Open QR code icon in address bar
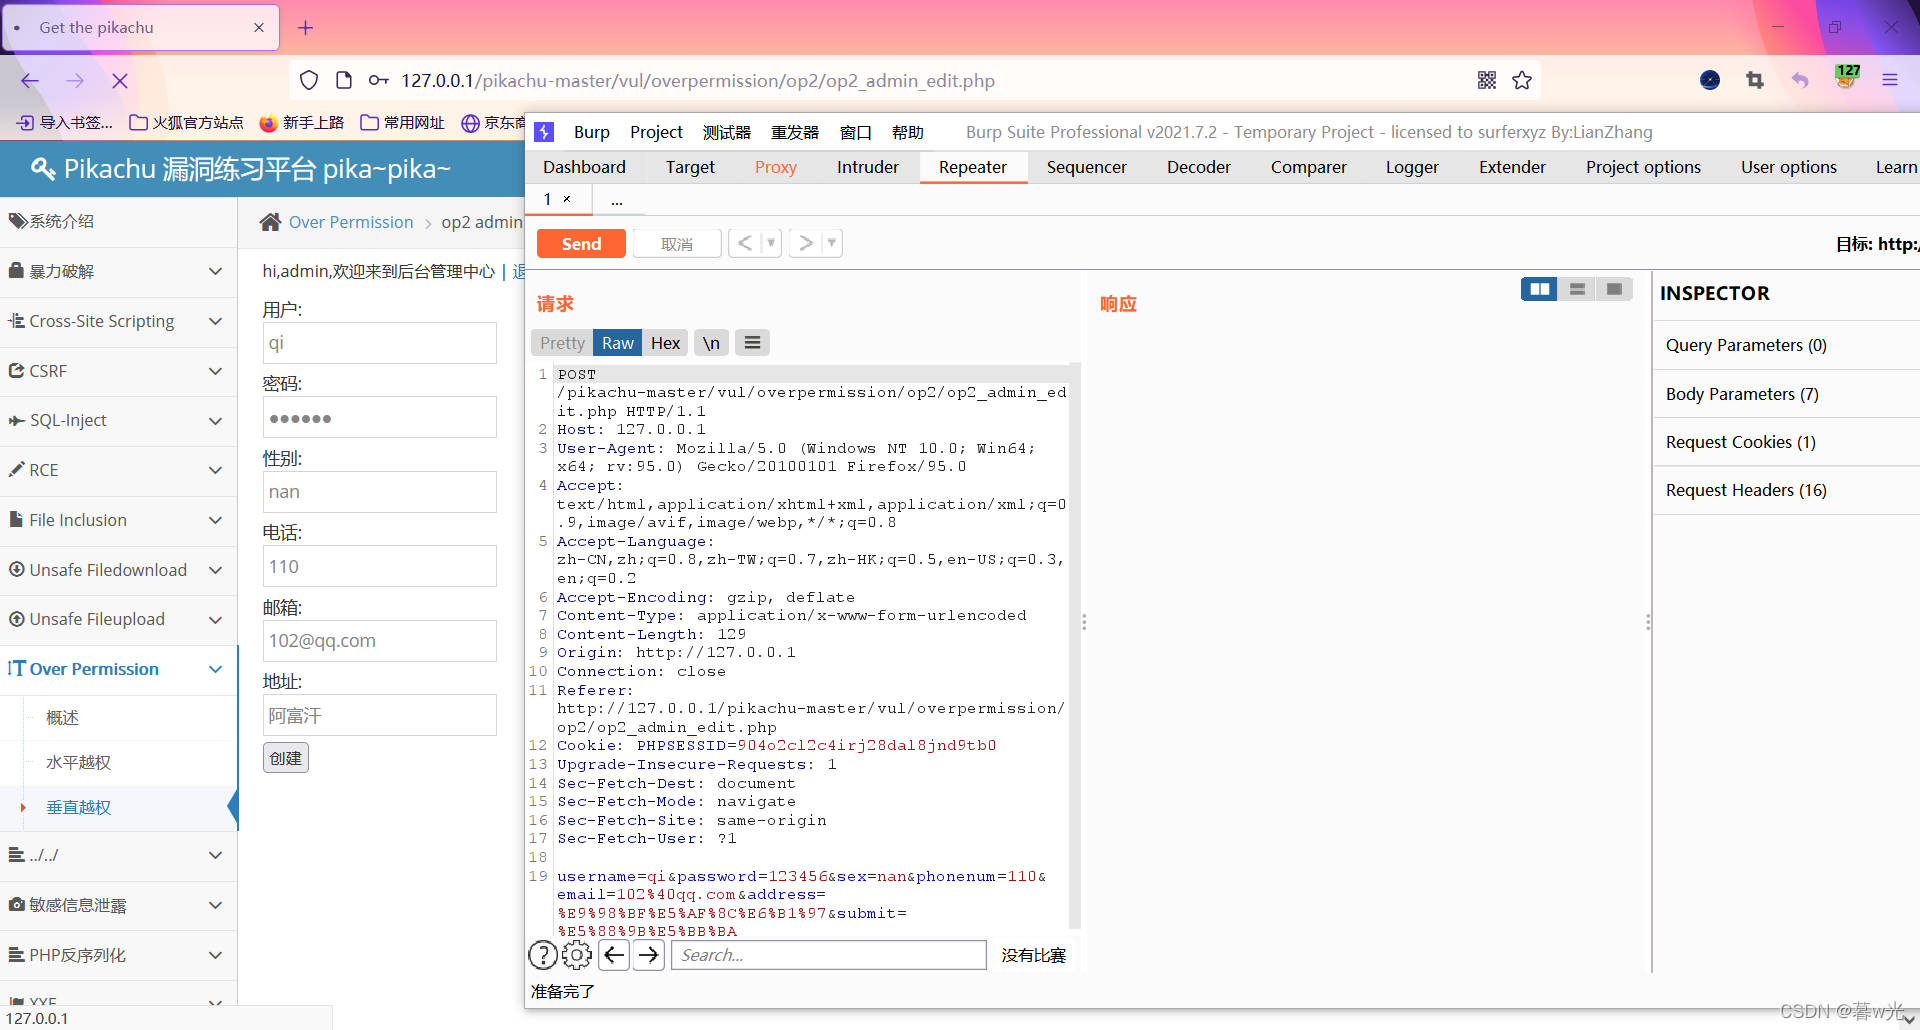1920x1030 pixels. (1487, 80)
